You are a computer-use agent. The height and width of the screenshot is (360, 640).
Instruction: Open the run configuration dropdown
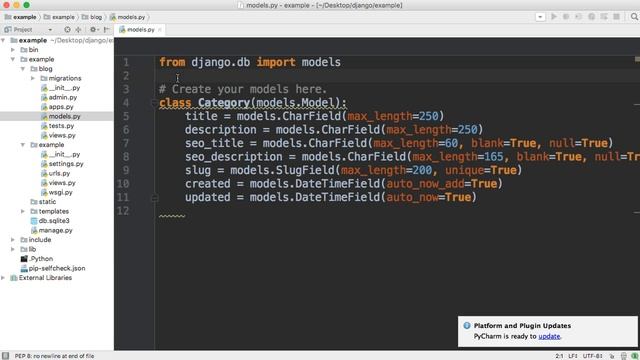coord(540,17)
